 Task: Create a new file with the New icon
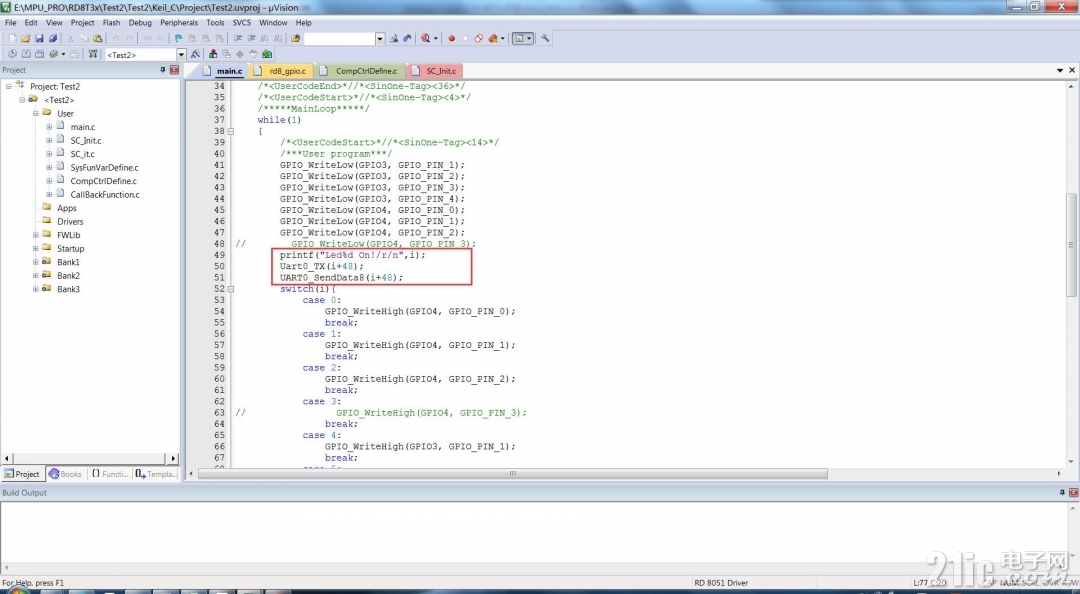coord(12,39)
